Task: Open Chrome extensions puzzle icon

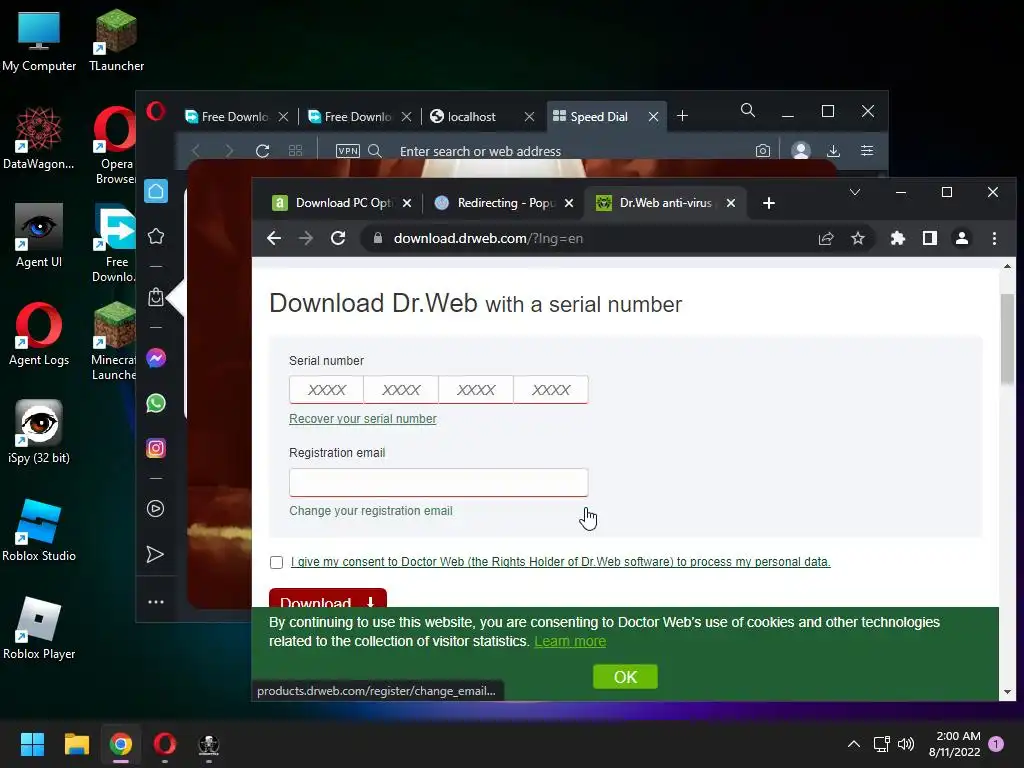Action: pyautogui.click(x=898, y=238)
